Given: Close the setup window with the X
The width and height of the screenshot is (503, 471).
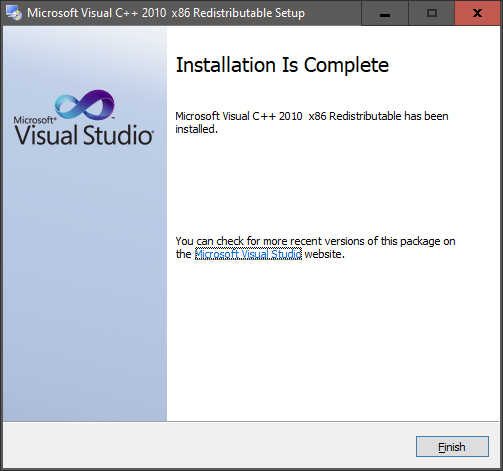Looking at the screenshot, I should (x=477, y=13).
